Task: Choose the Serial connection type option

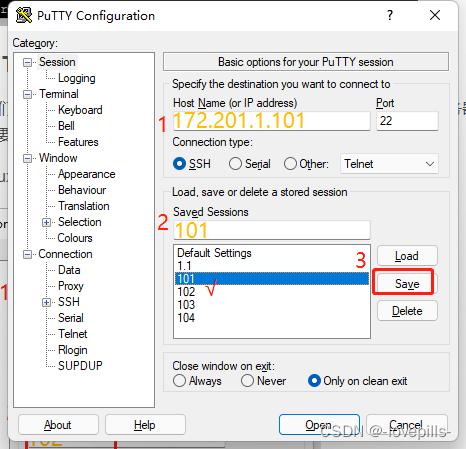Action: [235, 164]
